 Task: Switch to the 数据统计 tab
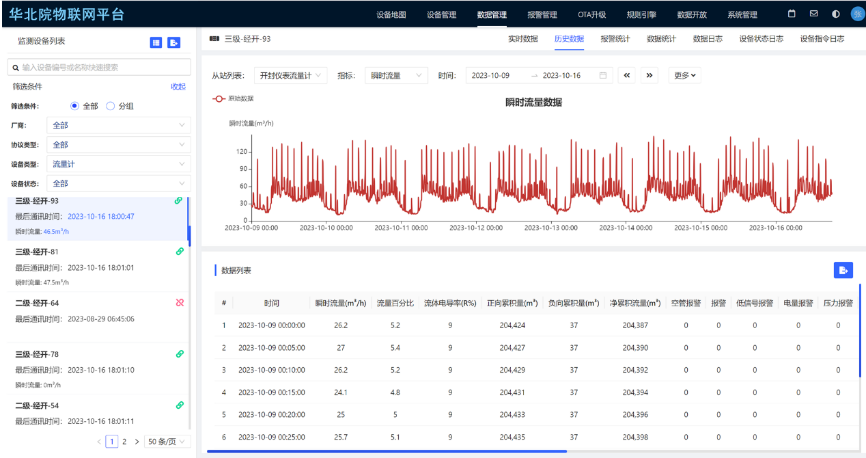[661, 39]
